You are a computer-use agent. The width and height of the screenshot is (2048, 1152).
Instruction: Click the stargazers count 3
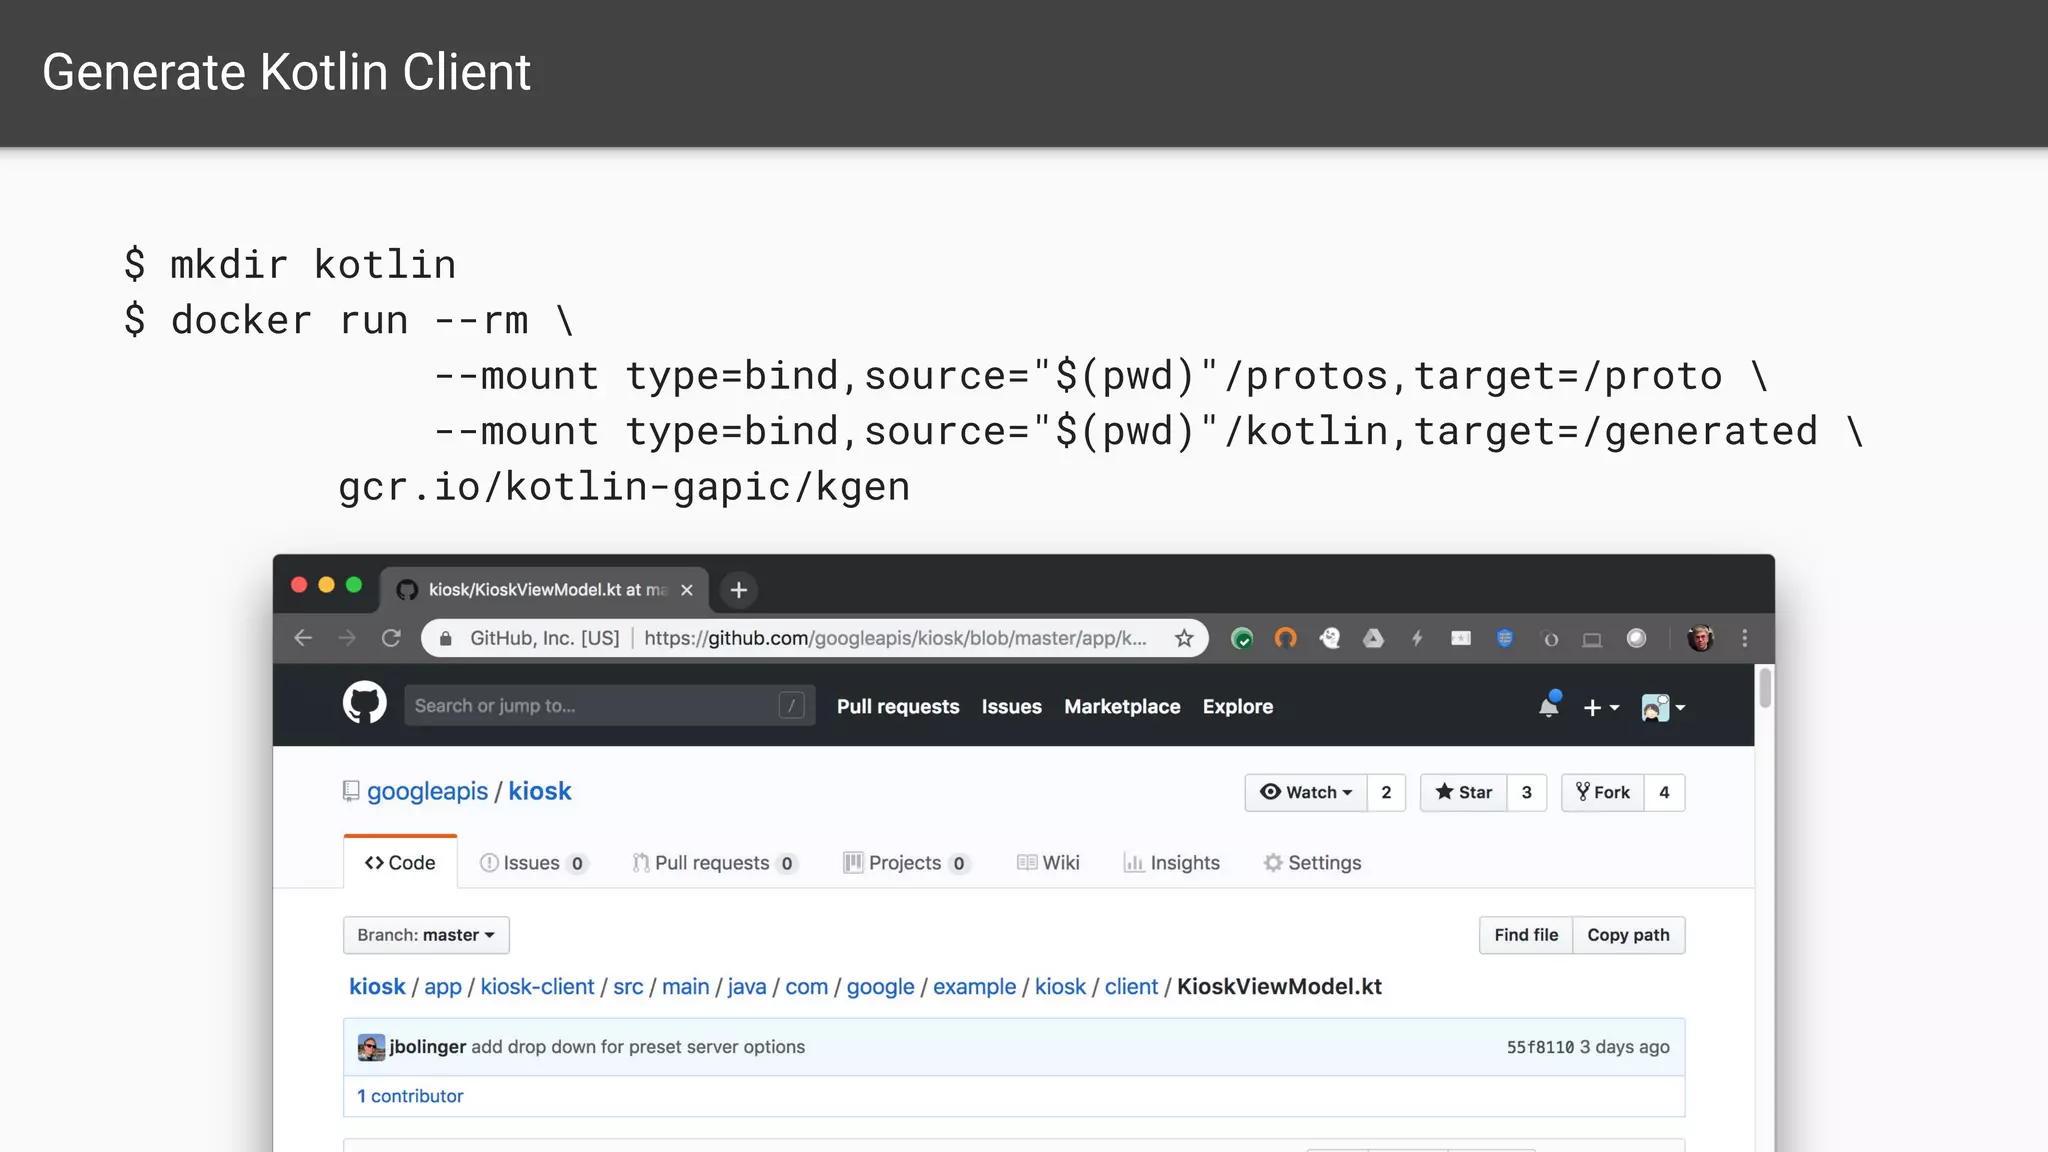click(x=1526, y=792)
